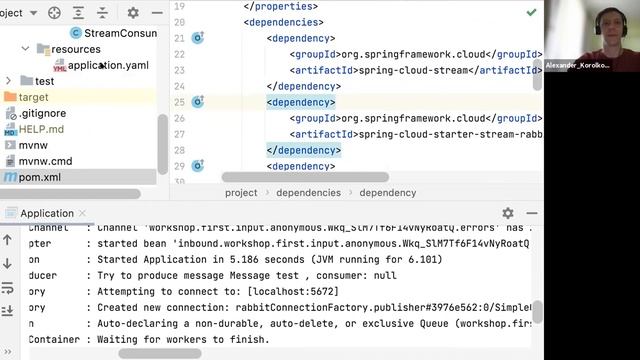This screenshot has width=640, height=360.
Task: Click Collapse All icon in Project toolbar
Action: tap(102, 13)
